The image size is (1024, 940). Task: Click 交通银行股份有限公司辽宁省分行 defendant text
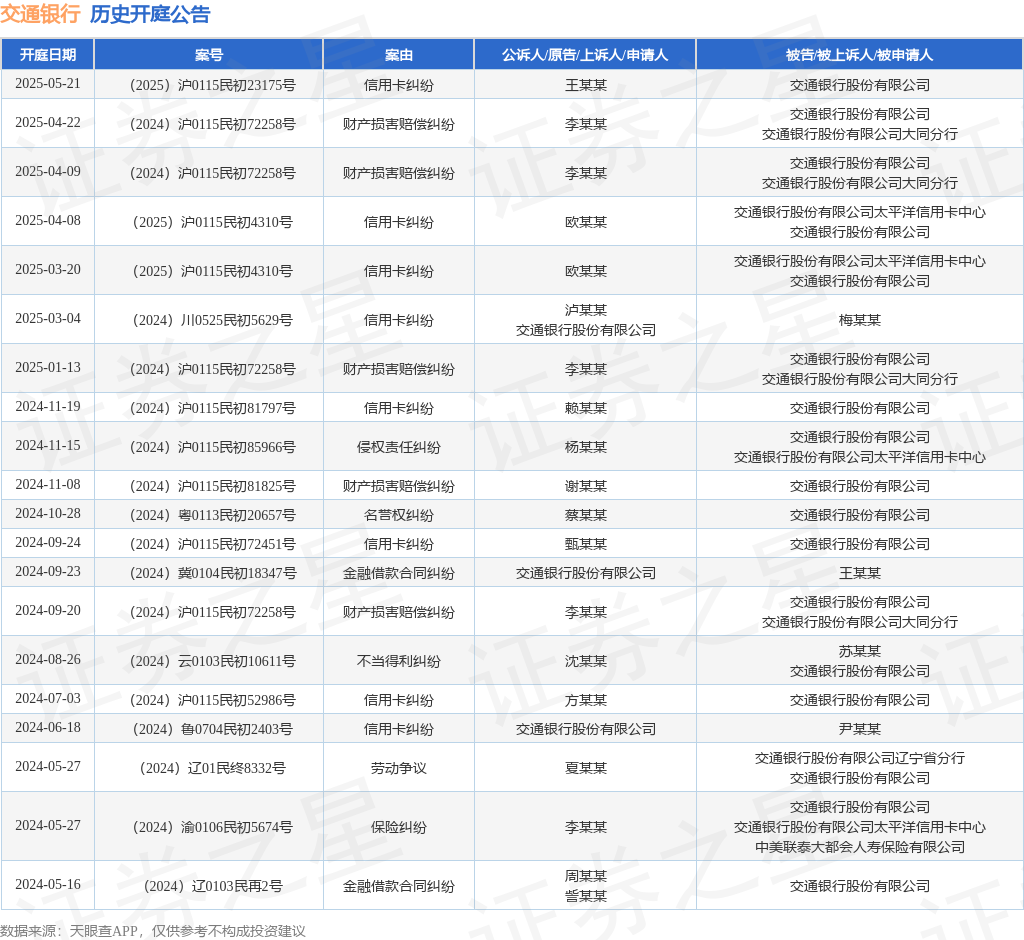(x=859, y=759)
